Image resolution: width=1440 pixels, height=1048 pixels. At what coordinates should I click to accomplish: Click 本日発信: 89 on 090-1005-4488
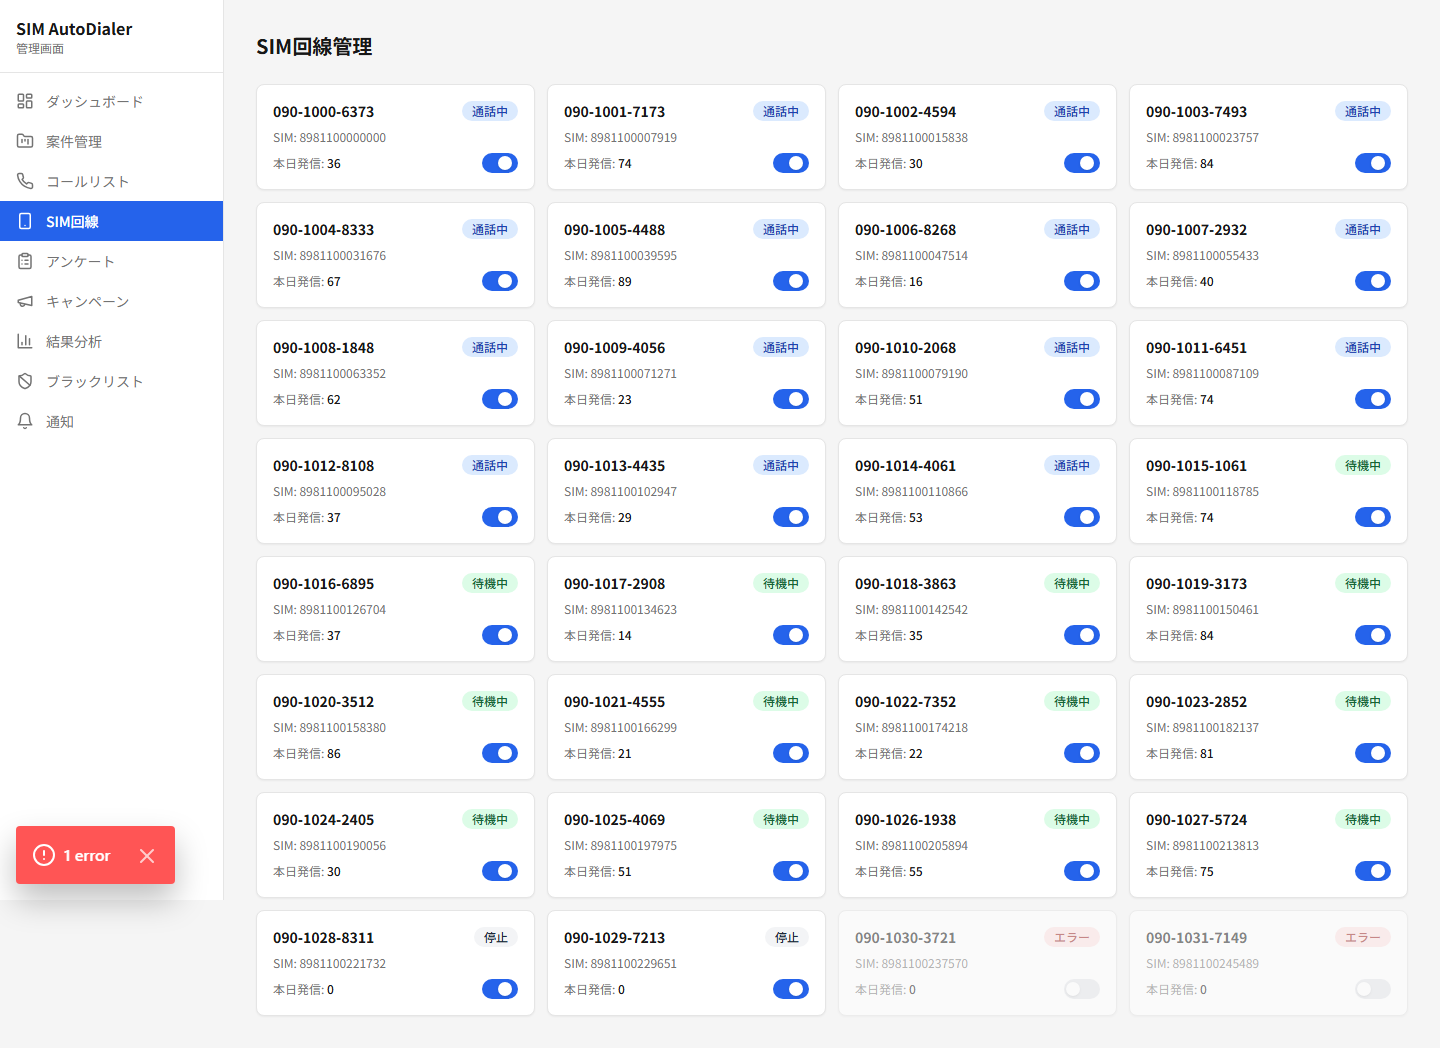598,282
